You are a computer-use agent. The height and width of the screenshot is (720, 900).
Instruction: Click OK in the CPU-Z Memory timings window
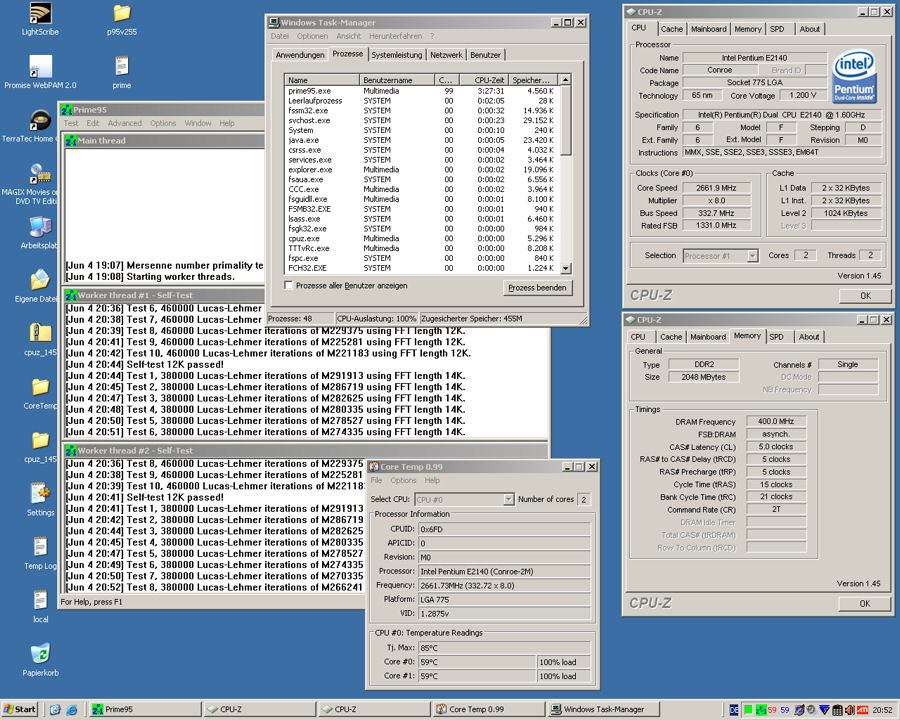coord(865,604)
